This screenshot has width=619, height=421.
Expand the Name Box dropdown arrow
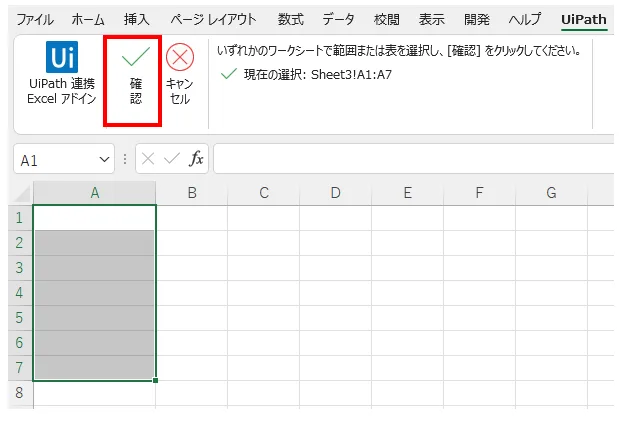coord(105,160)
